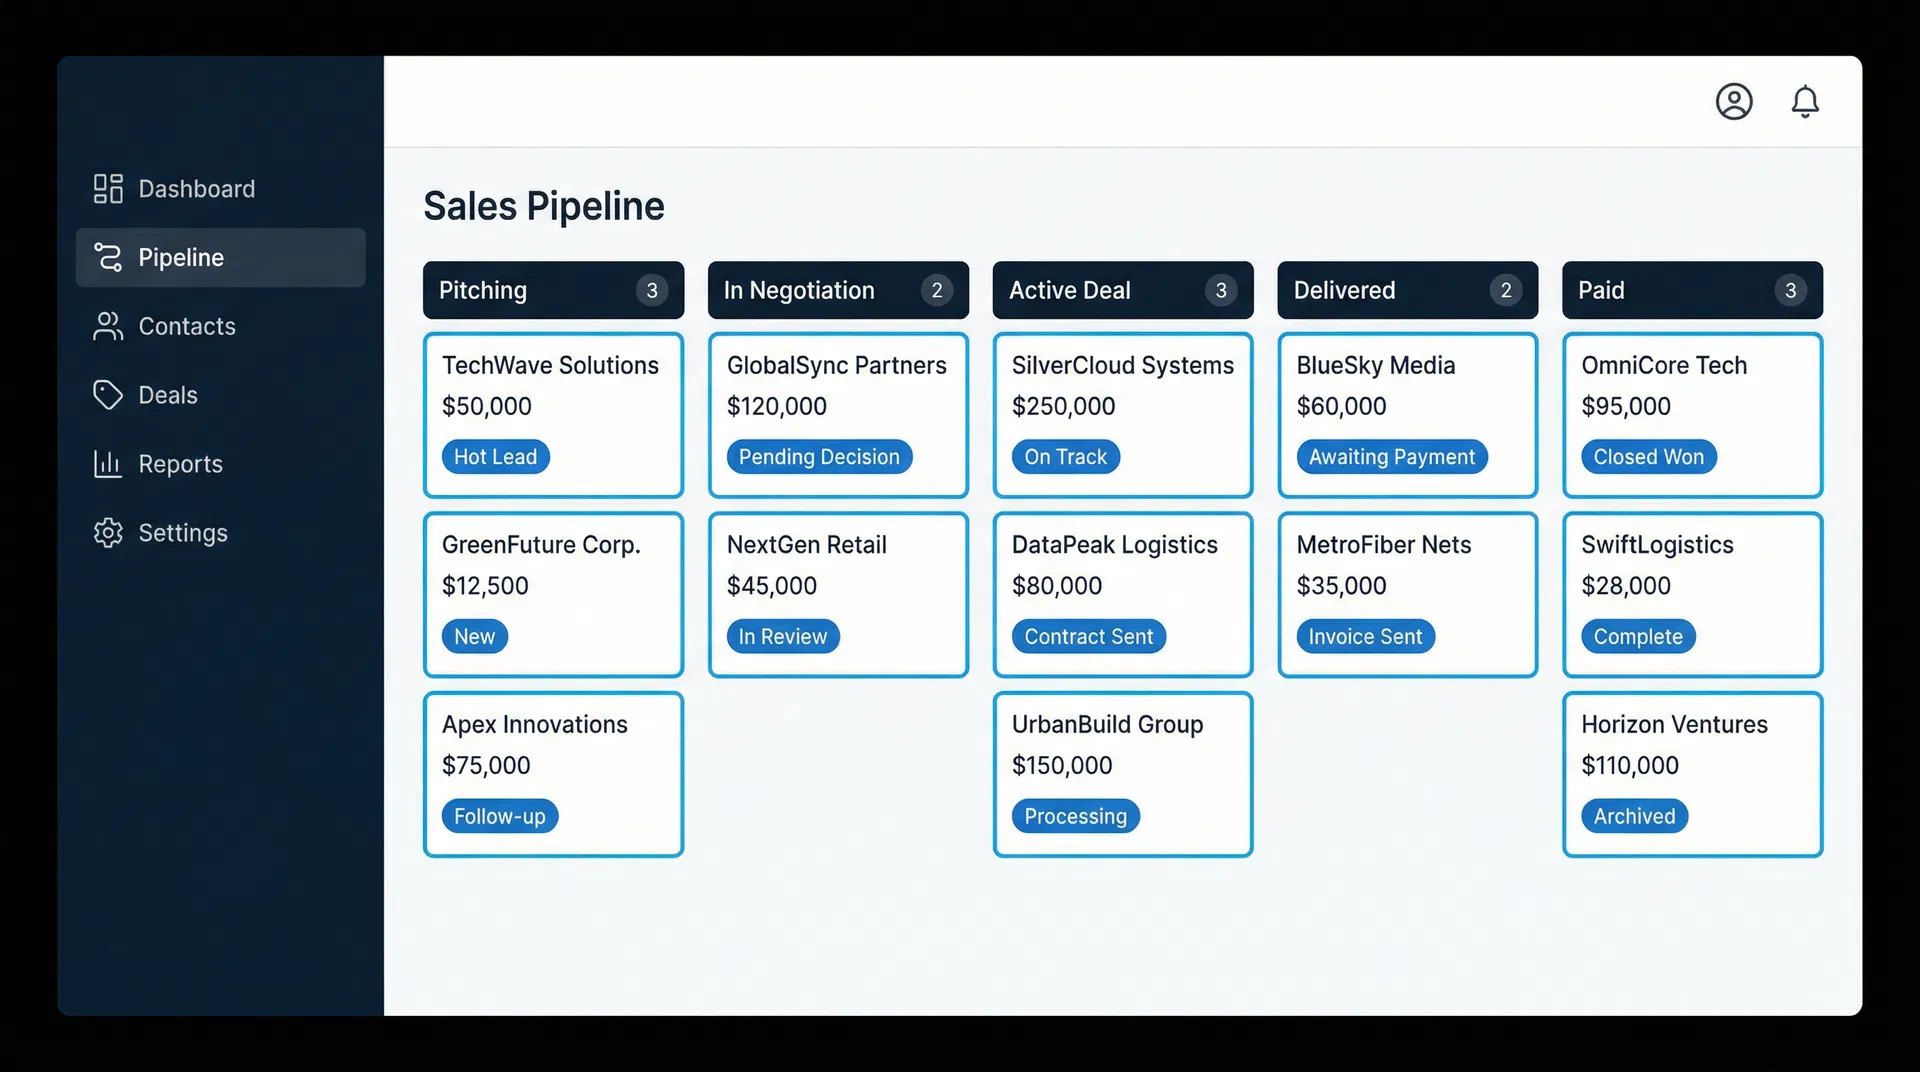Open the SilverCloud Systems deal card

(1122, 415)
